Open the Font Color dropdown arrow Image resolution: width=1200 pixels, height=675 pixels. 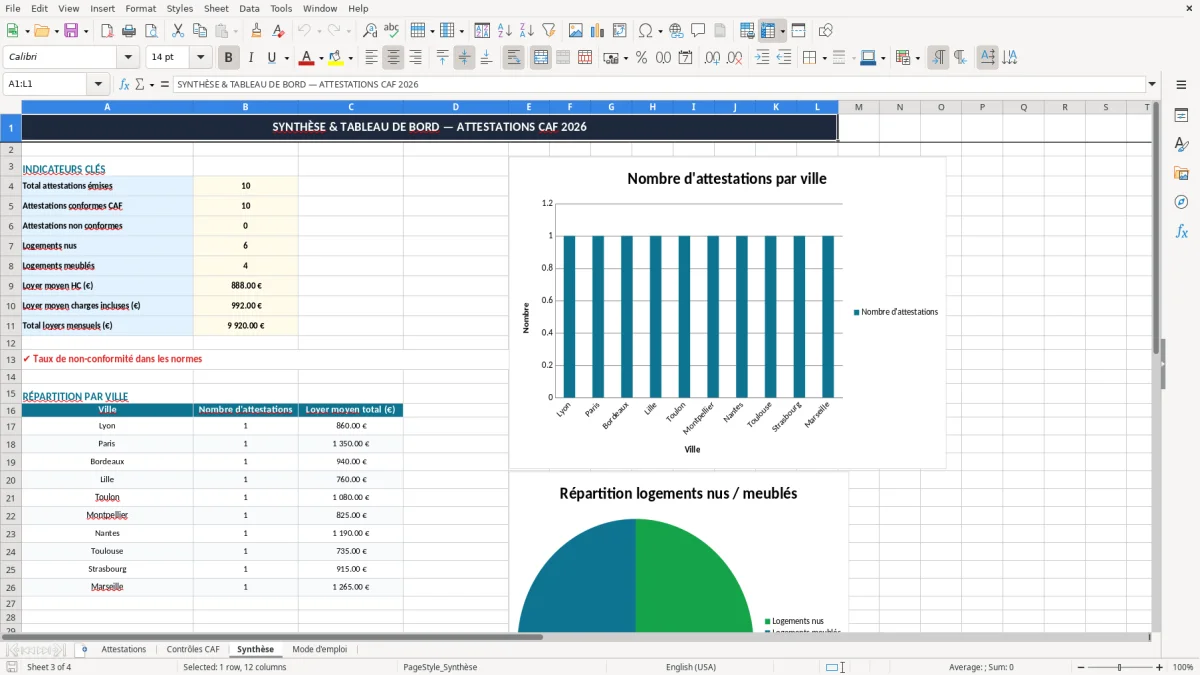pyautogui.click(x=321, y=58)
